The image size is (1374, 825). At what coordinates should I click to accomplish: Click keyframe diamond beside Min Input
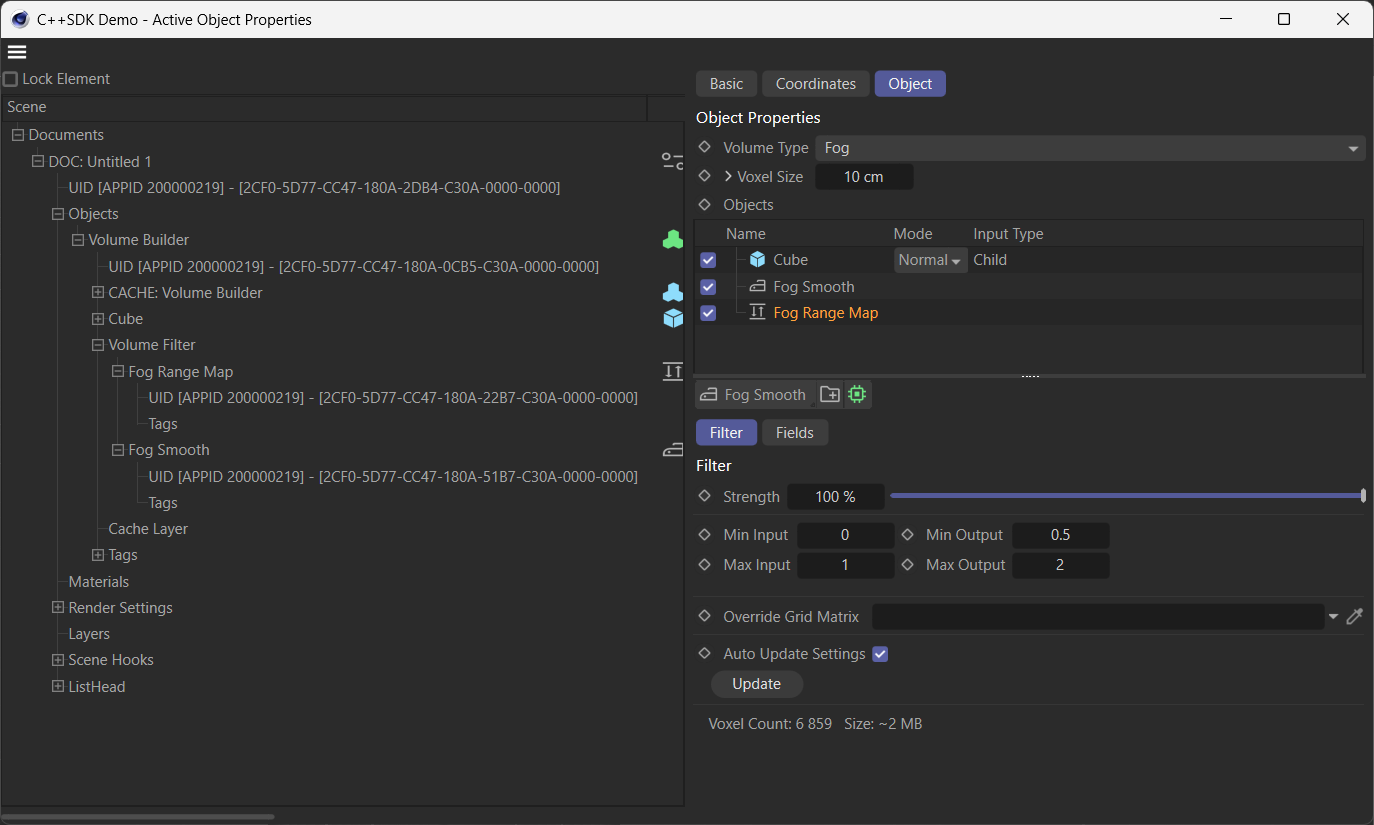704,535
